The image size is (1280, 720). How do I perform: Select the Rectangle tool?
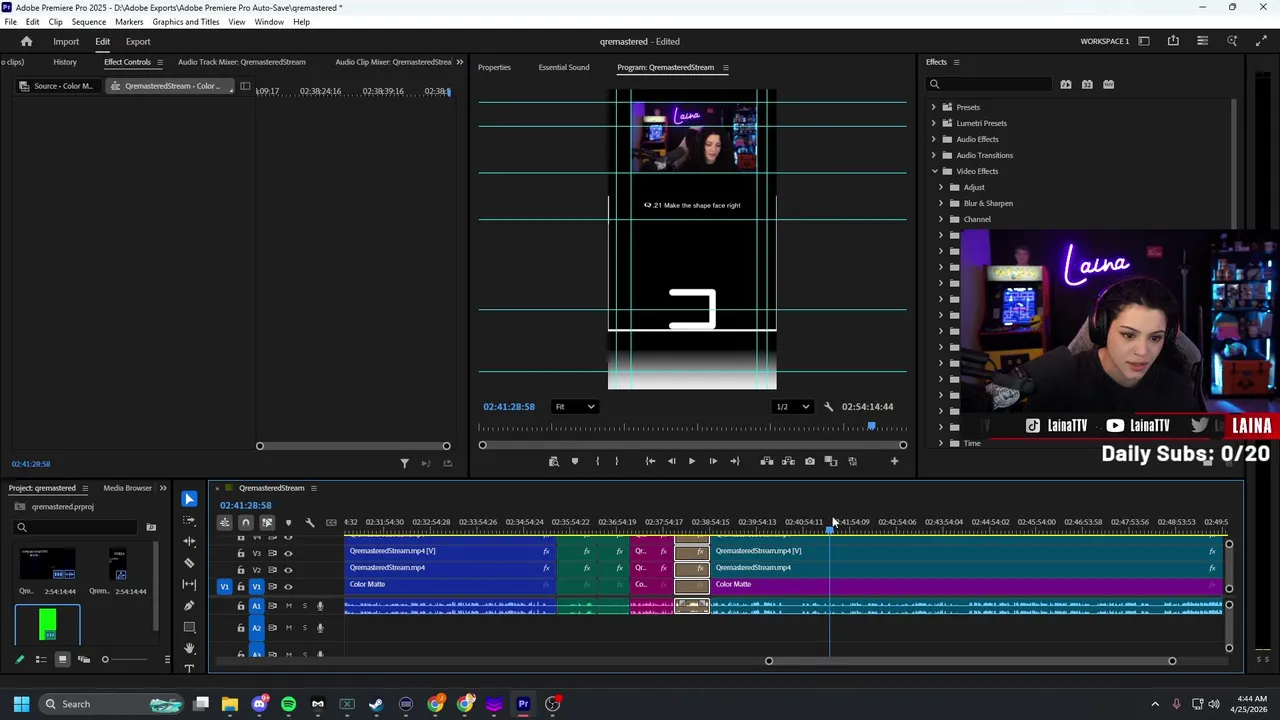tap(189, 627)
